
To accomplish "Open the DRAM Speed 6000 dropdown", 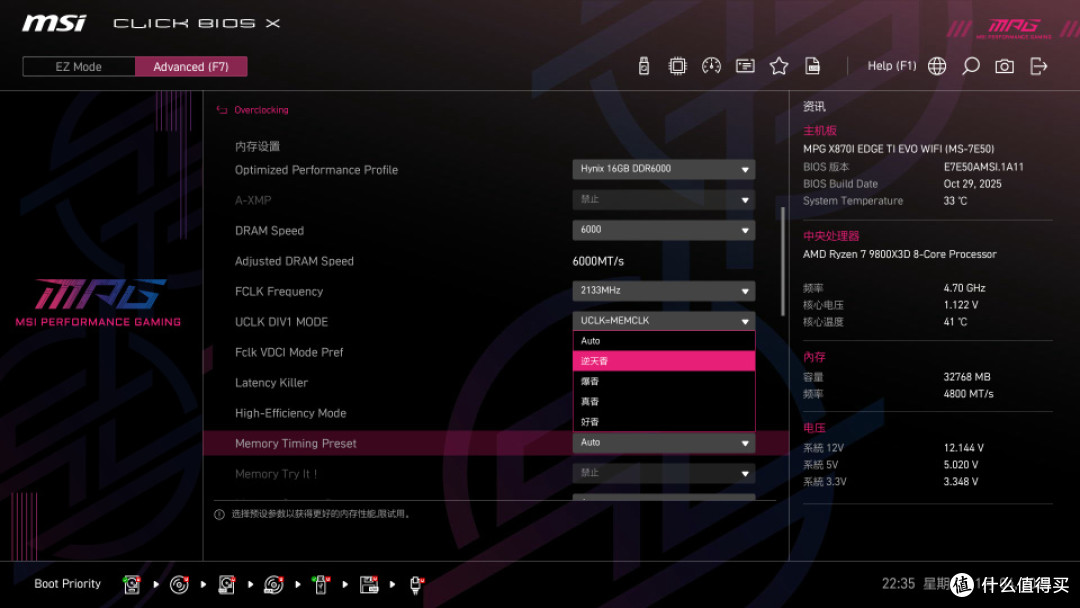I will [663, 230].
